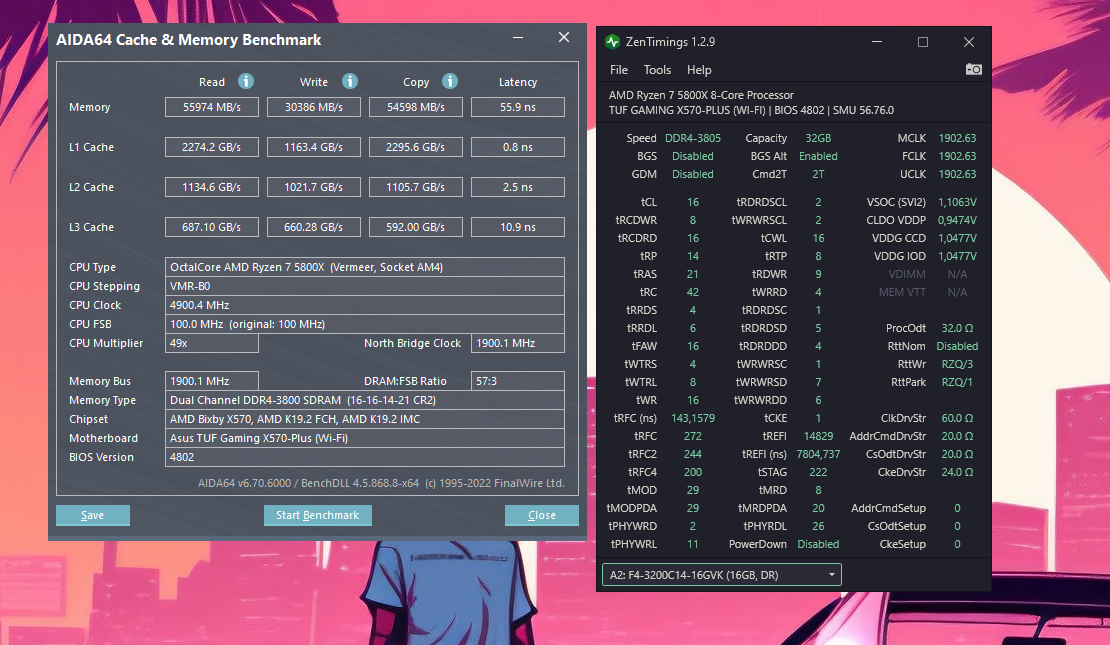Click the DRAM:FSB Ratio 57:3 field
The height and width of the screenshot is (645, 1110).
tap(517, 381)
